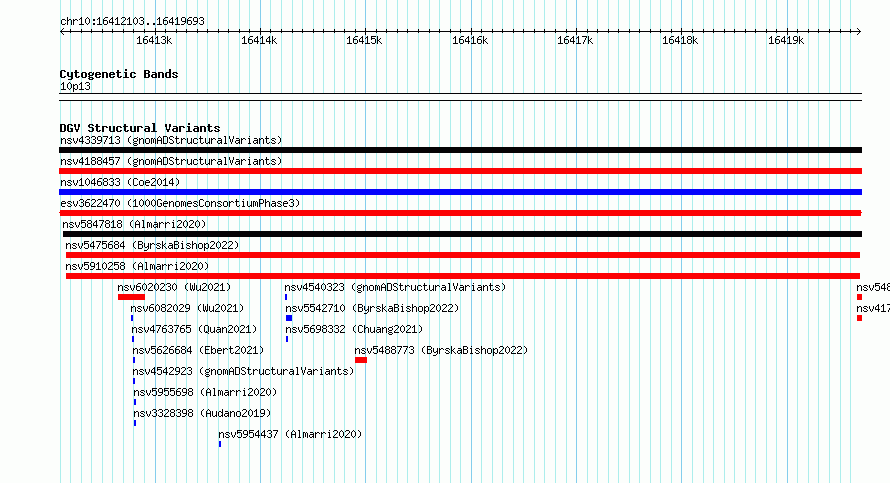Click the esv3622470 red variant bar
The height and width of the screenshot is (483, 890).
[460, 213]
